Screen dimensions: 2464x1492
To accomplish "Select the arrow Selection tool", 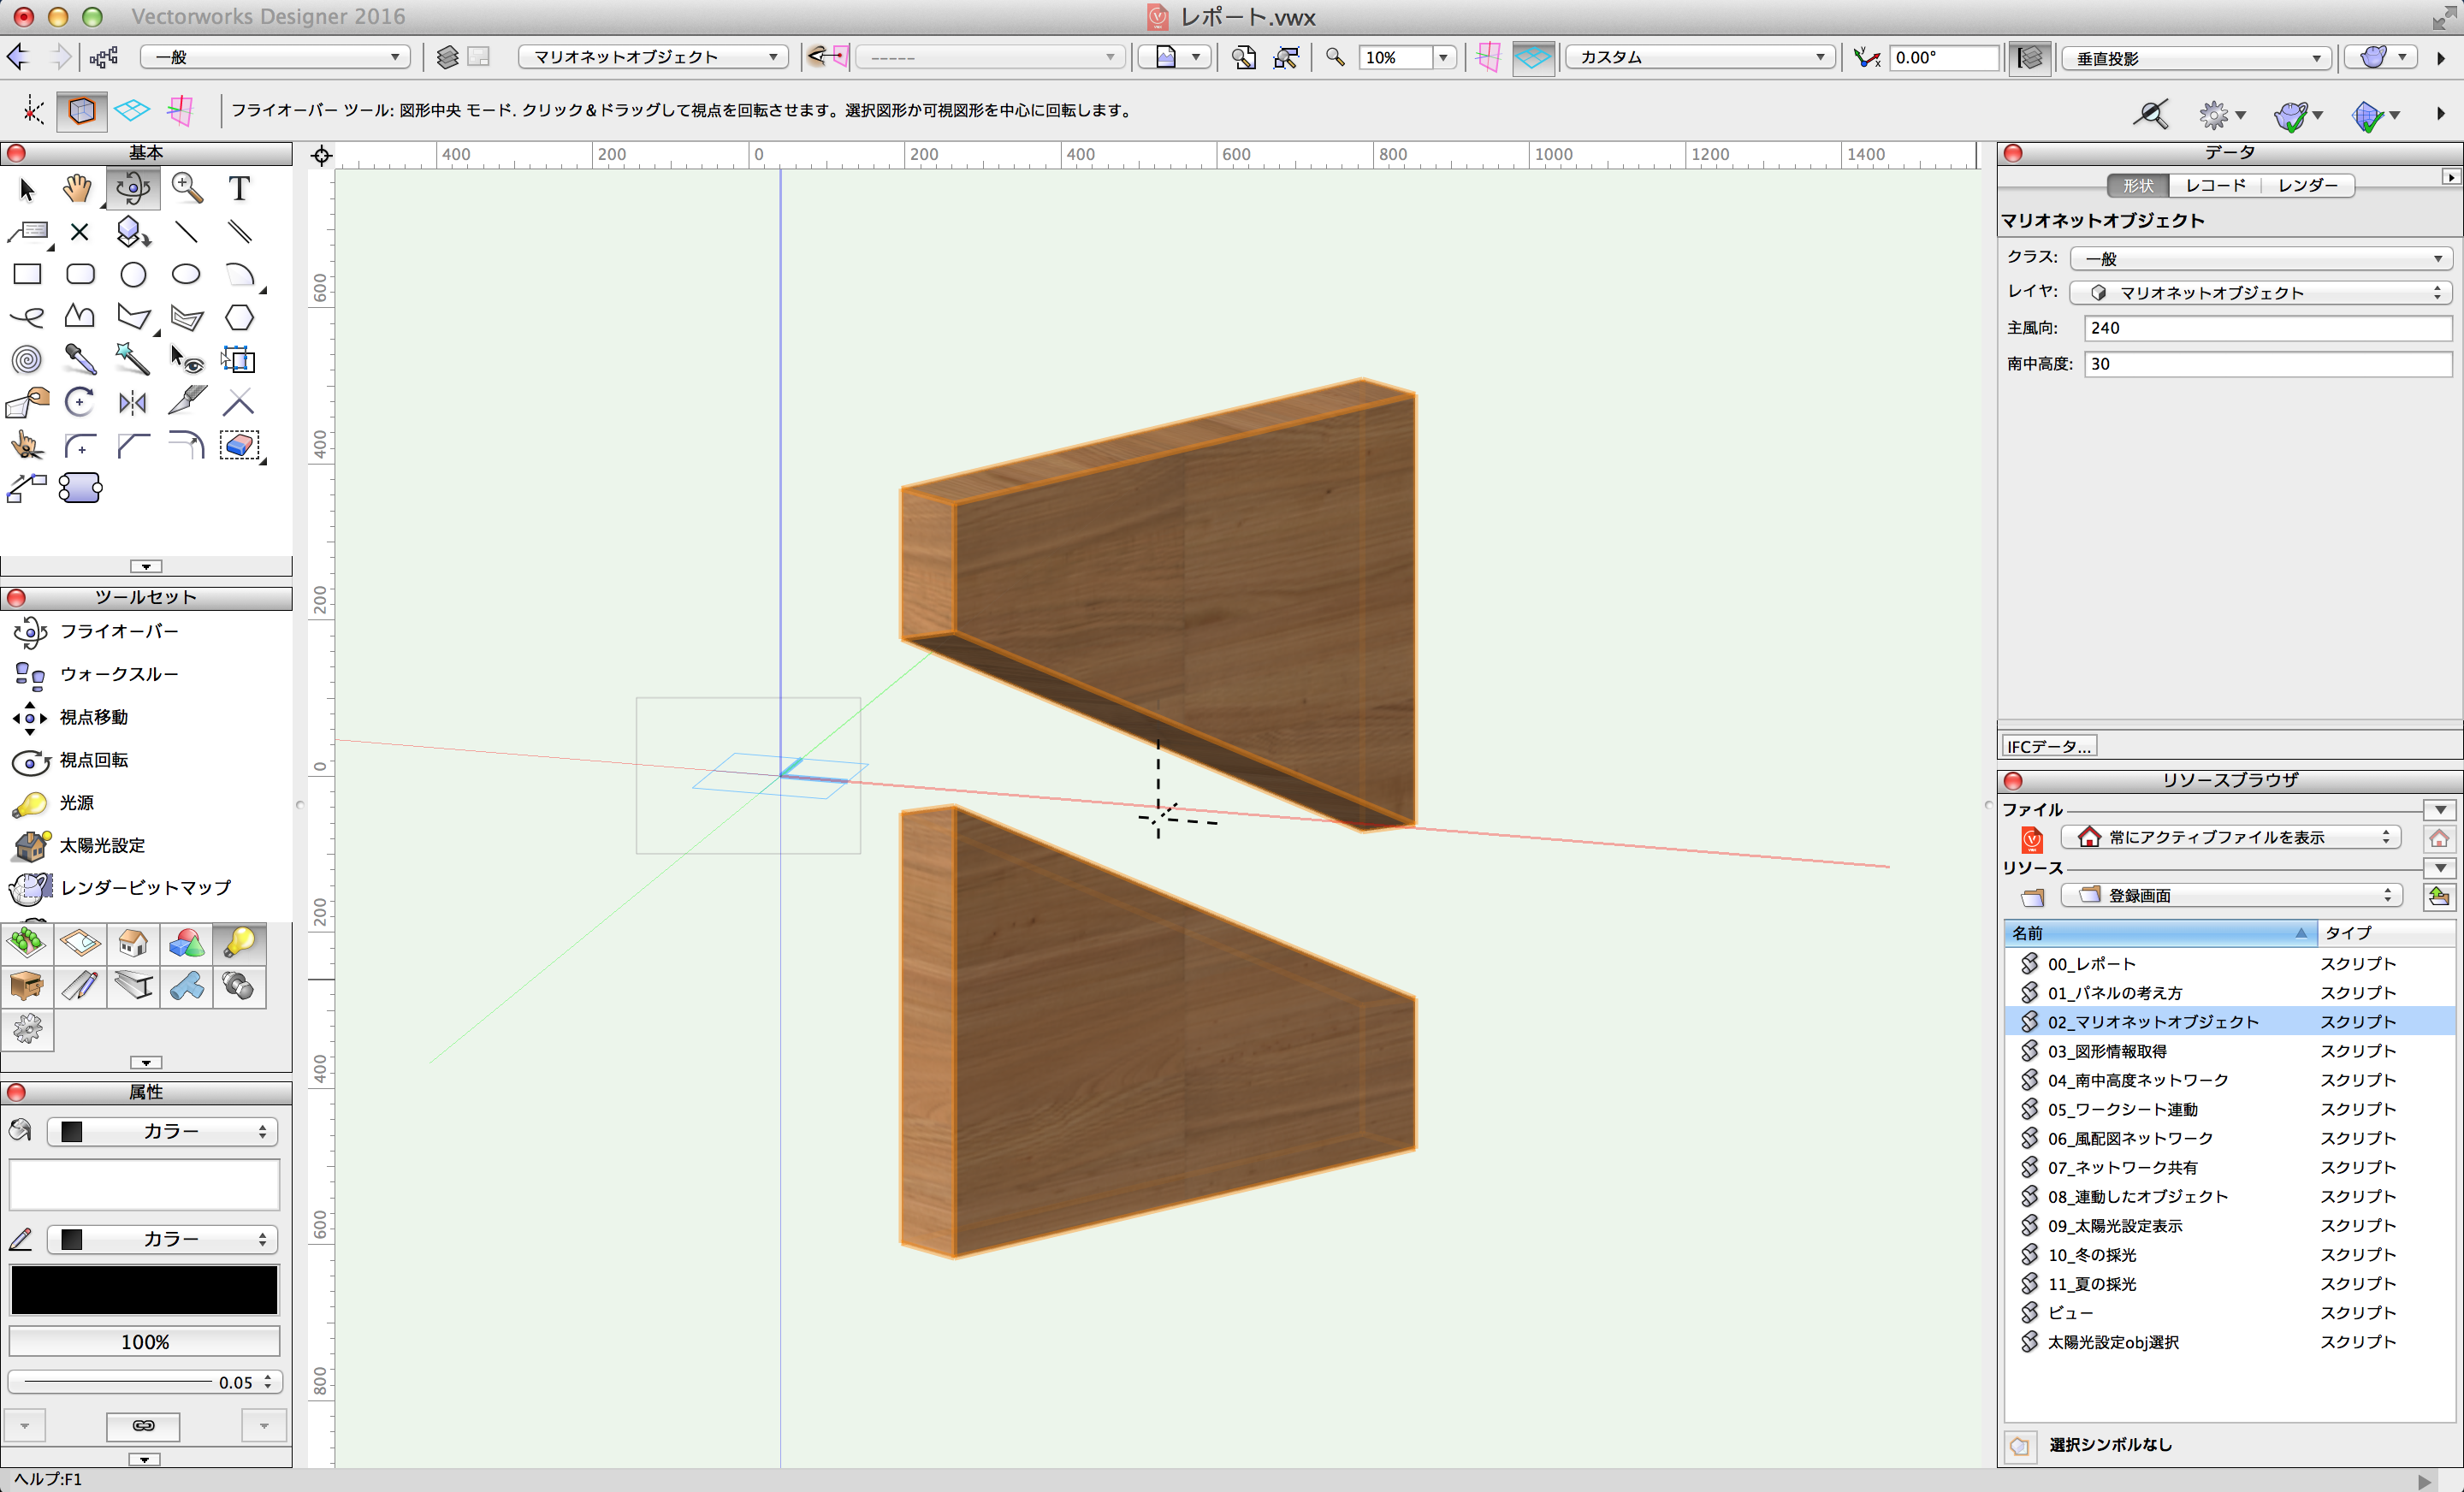I will point(27,188).
